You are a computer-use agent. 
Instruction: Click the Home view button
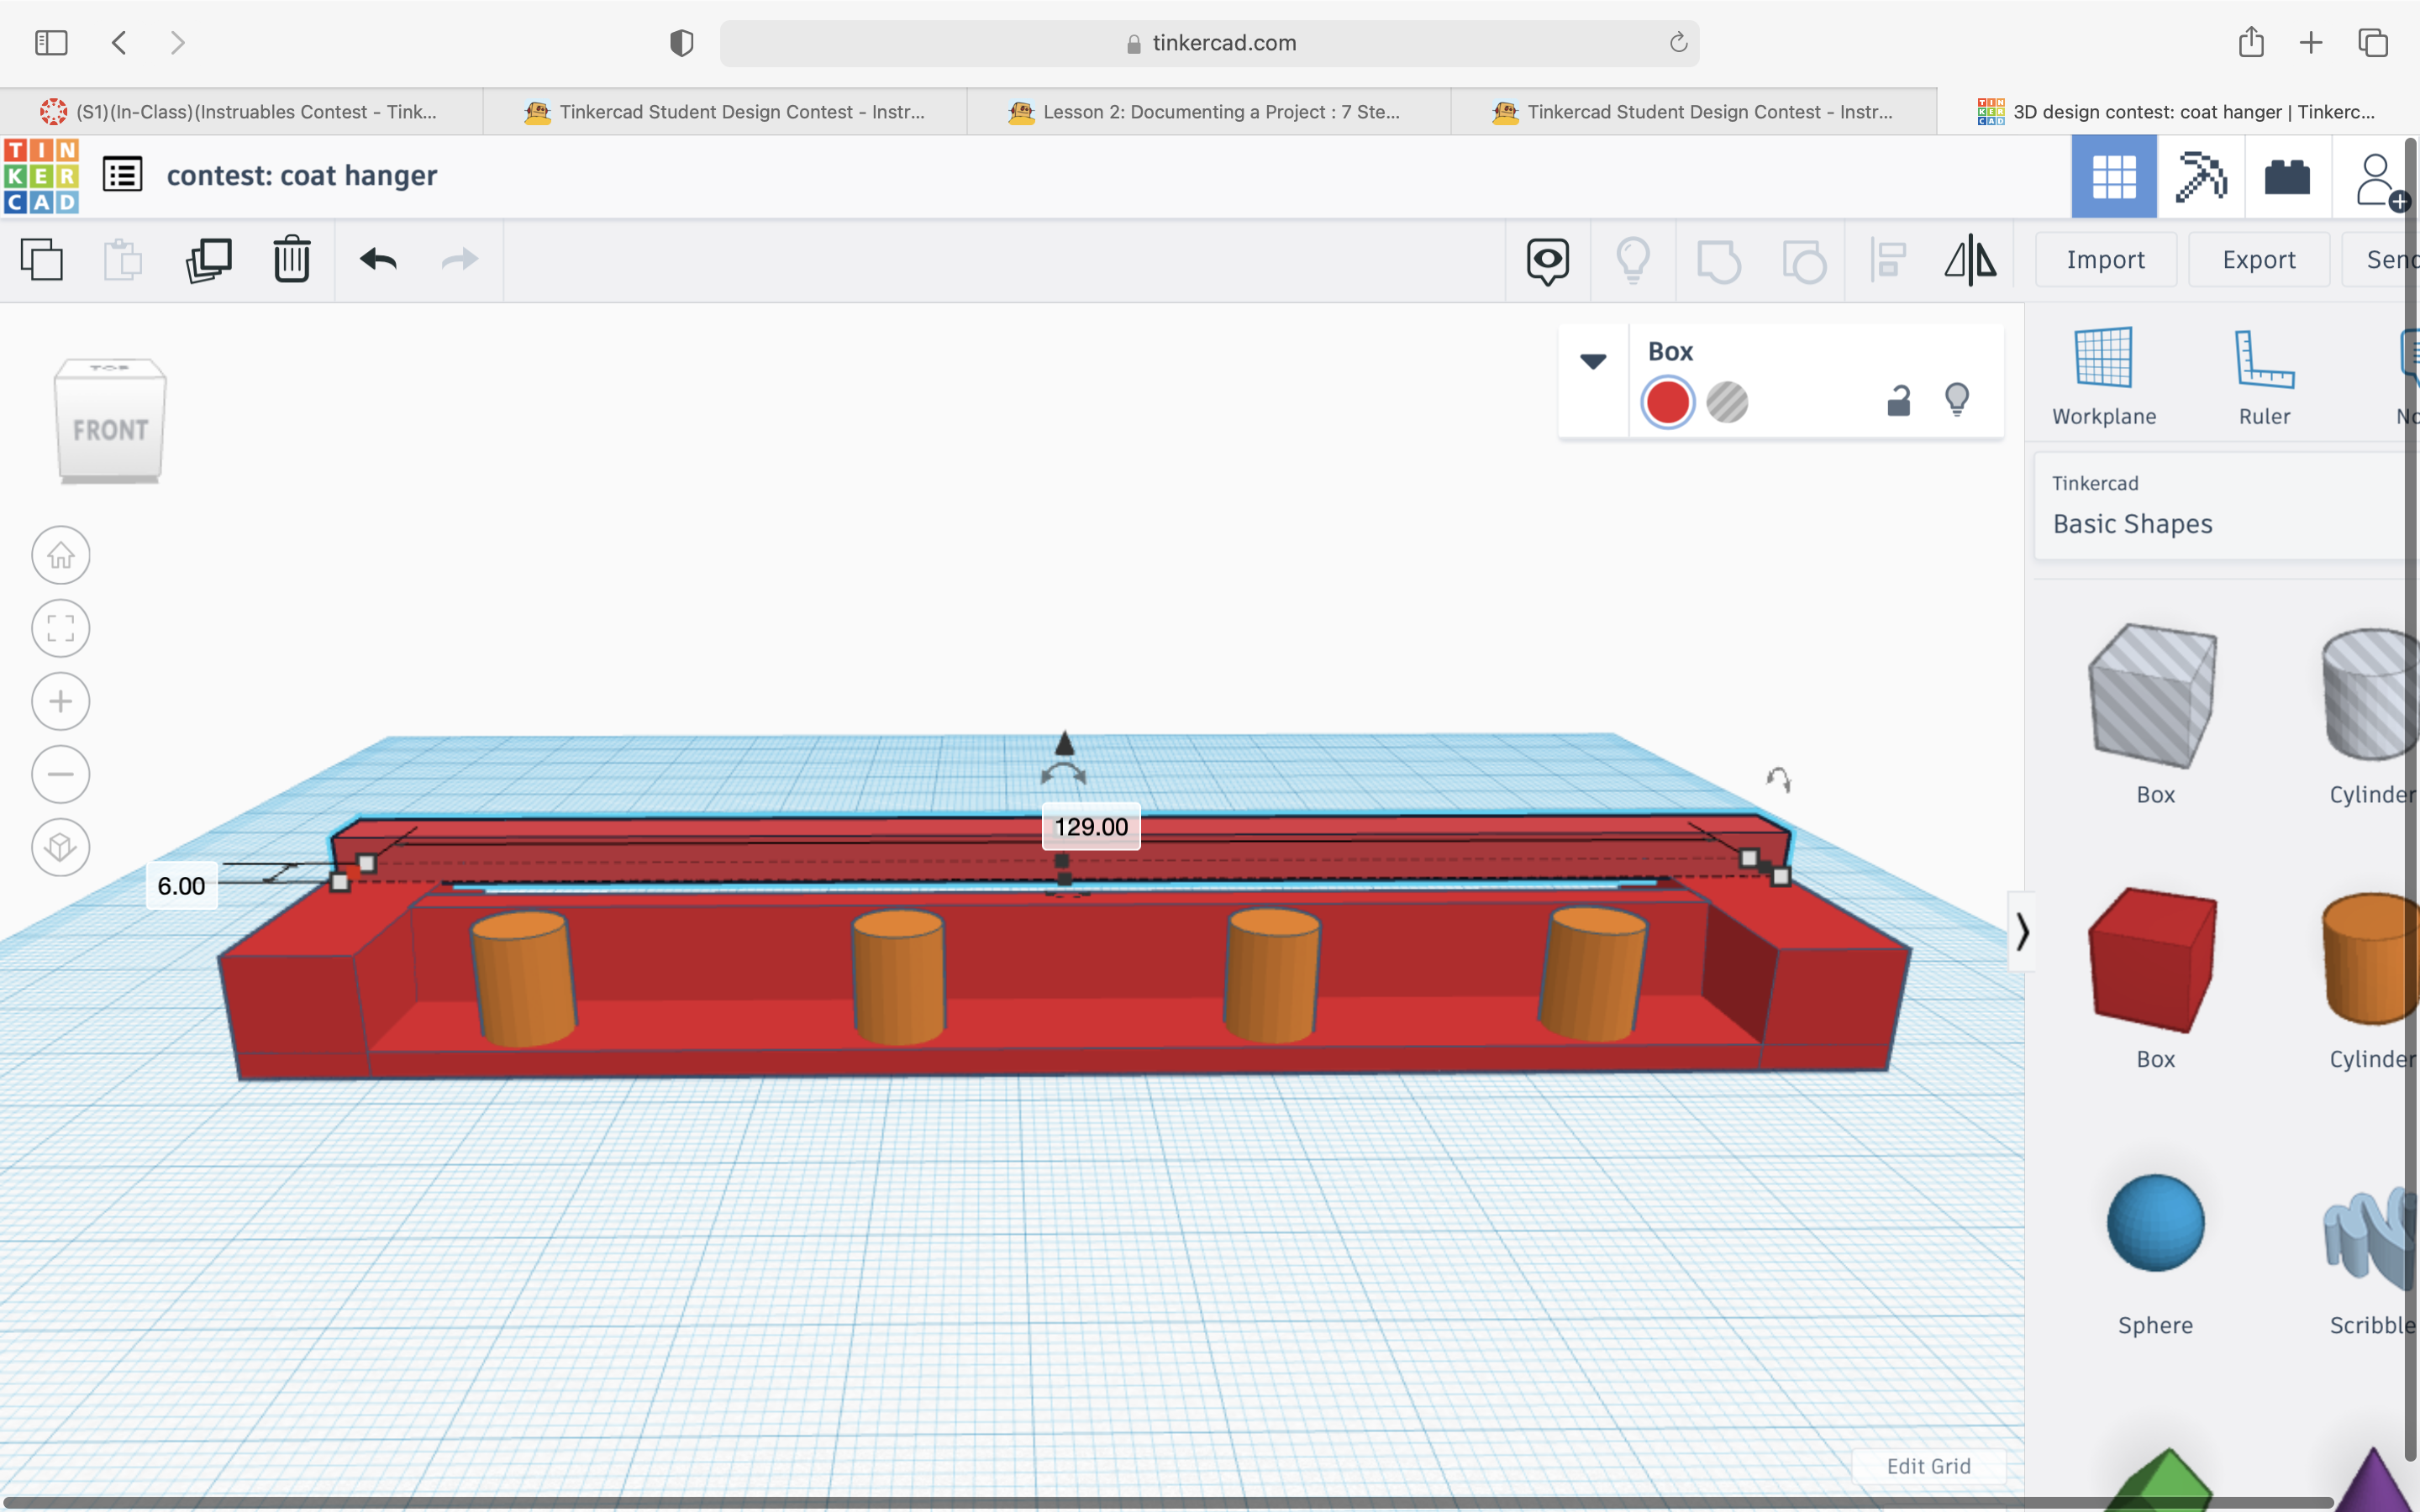[x=61, y=555]
